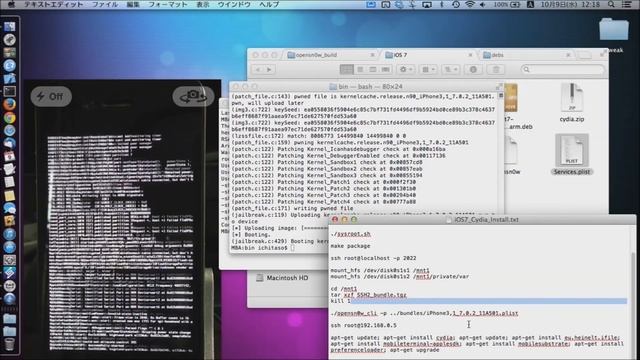Viewport: 640px width, 360px height.
Task: Open Finder from the Dock
Action: (x=9, y=27)
